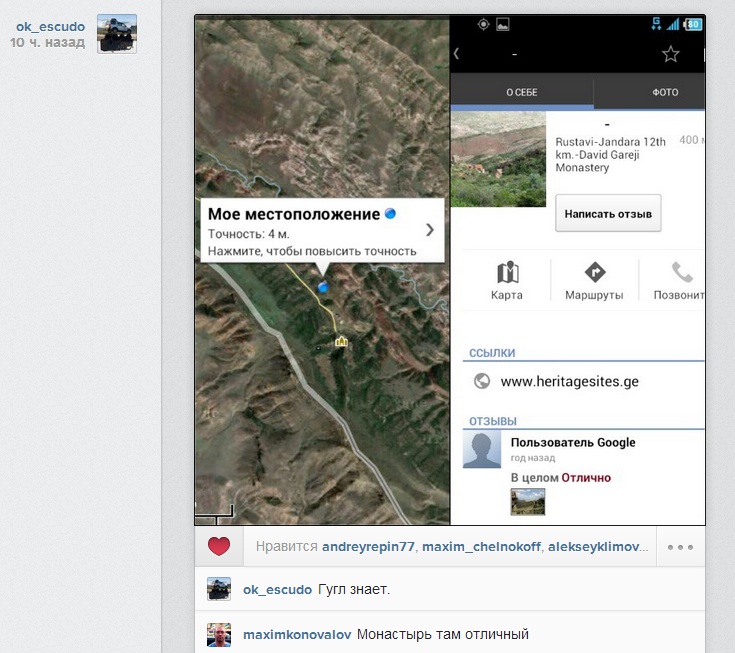
Task: Click the Google user reviewer avatar
Action: (482, 450)
